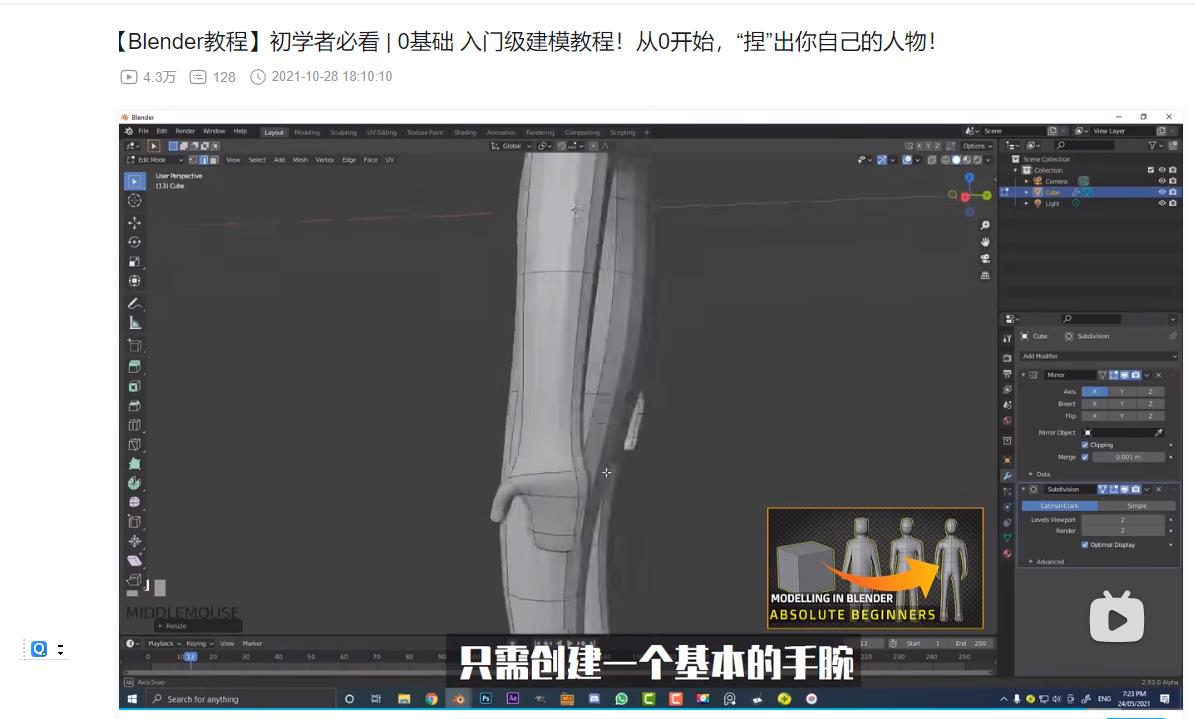This screenshot has height=719, width=1195.
Task: Open the Keying dropdown in timeline
Action: (200, 644)
